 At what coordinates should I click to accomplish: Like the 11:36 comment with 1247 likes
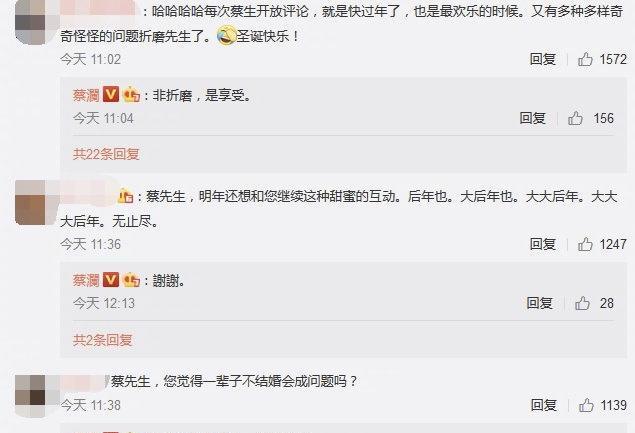pyautogui.click(x=585, y=244)
